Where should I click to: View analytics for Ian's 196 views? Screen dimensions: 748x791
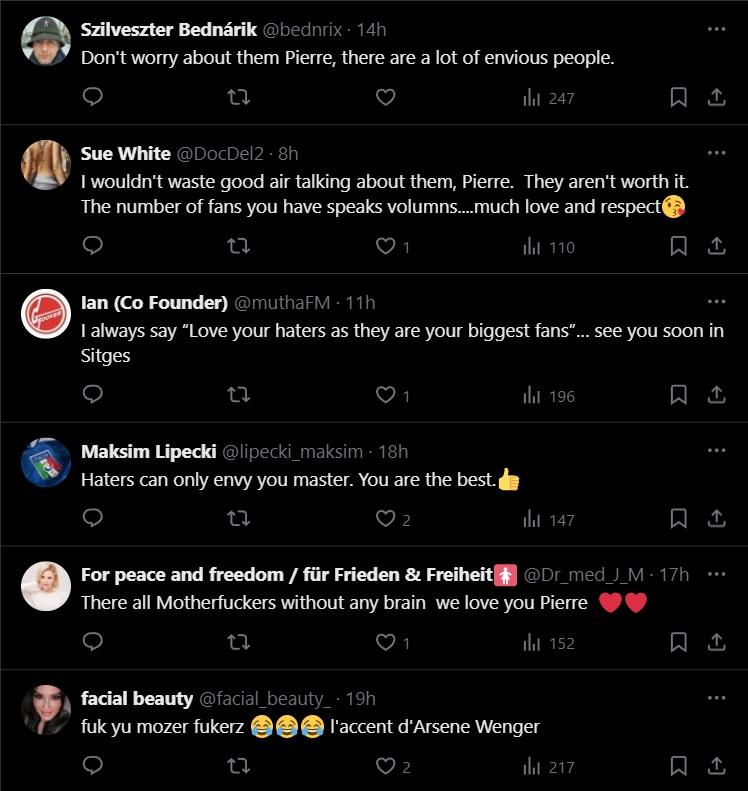click(549, 395)
